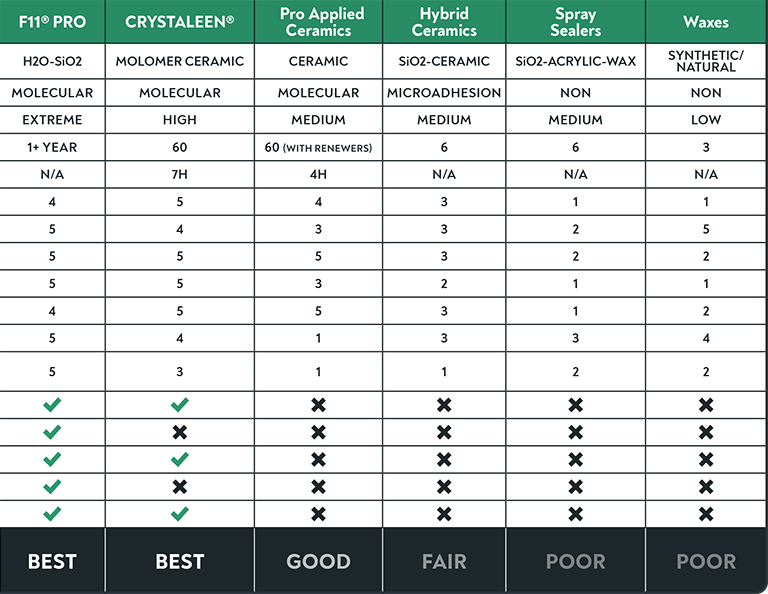Select the bottom X under Spray Sealers
This screenshot has width=768, height=594.
pos(575,514)
